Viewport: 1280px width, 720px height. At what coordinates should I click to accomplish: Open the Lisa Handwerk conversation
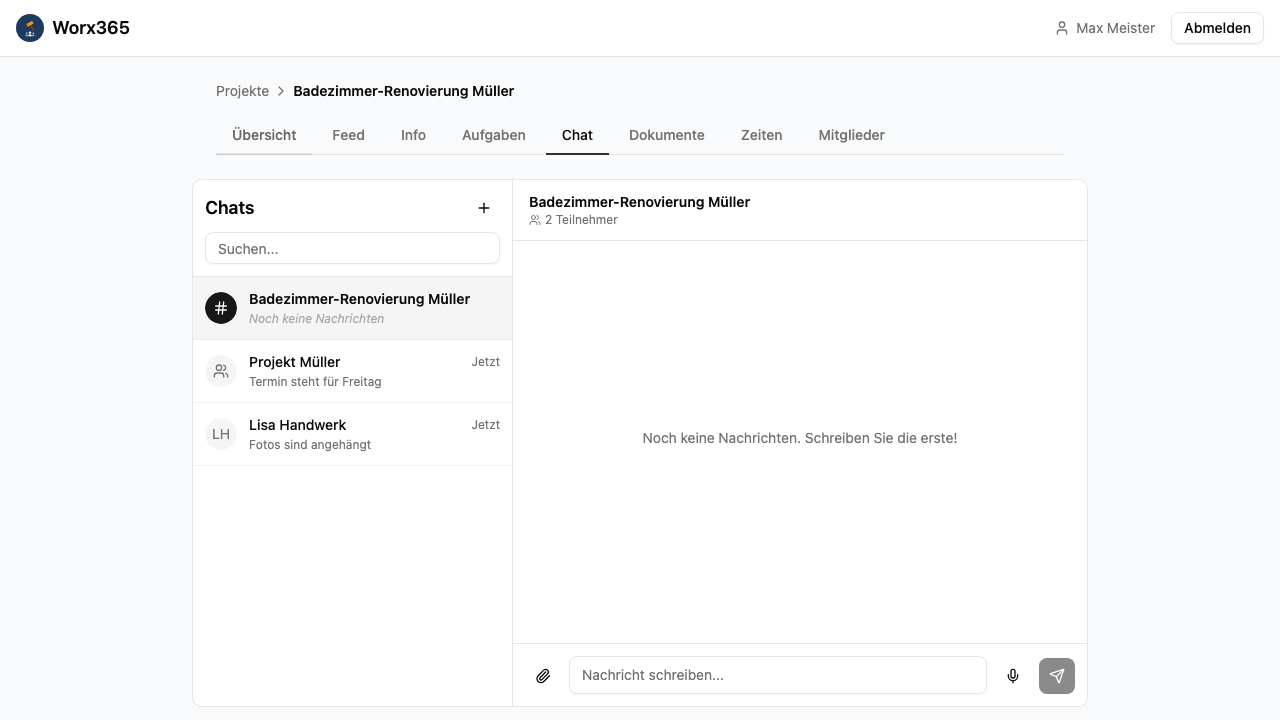click(x=352, y=434)
